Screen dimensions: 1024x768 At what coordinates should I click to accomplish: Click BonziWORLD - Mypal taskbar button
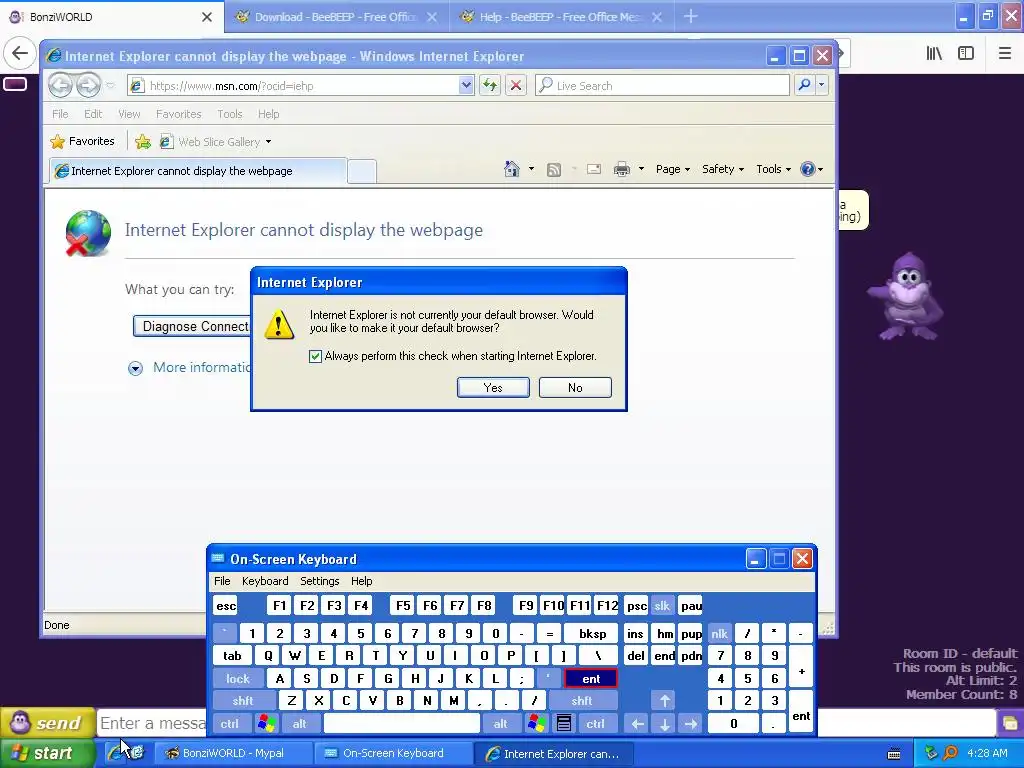point(232,753)
